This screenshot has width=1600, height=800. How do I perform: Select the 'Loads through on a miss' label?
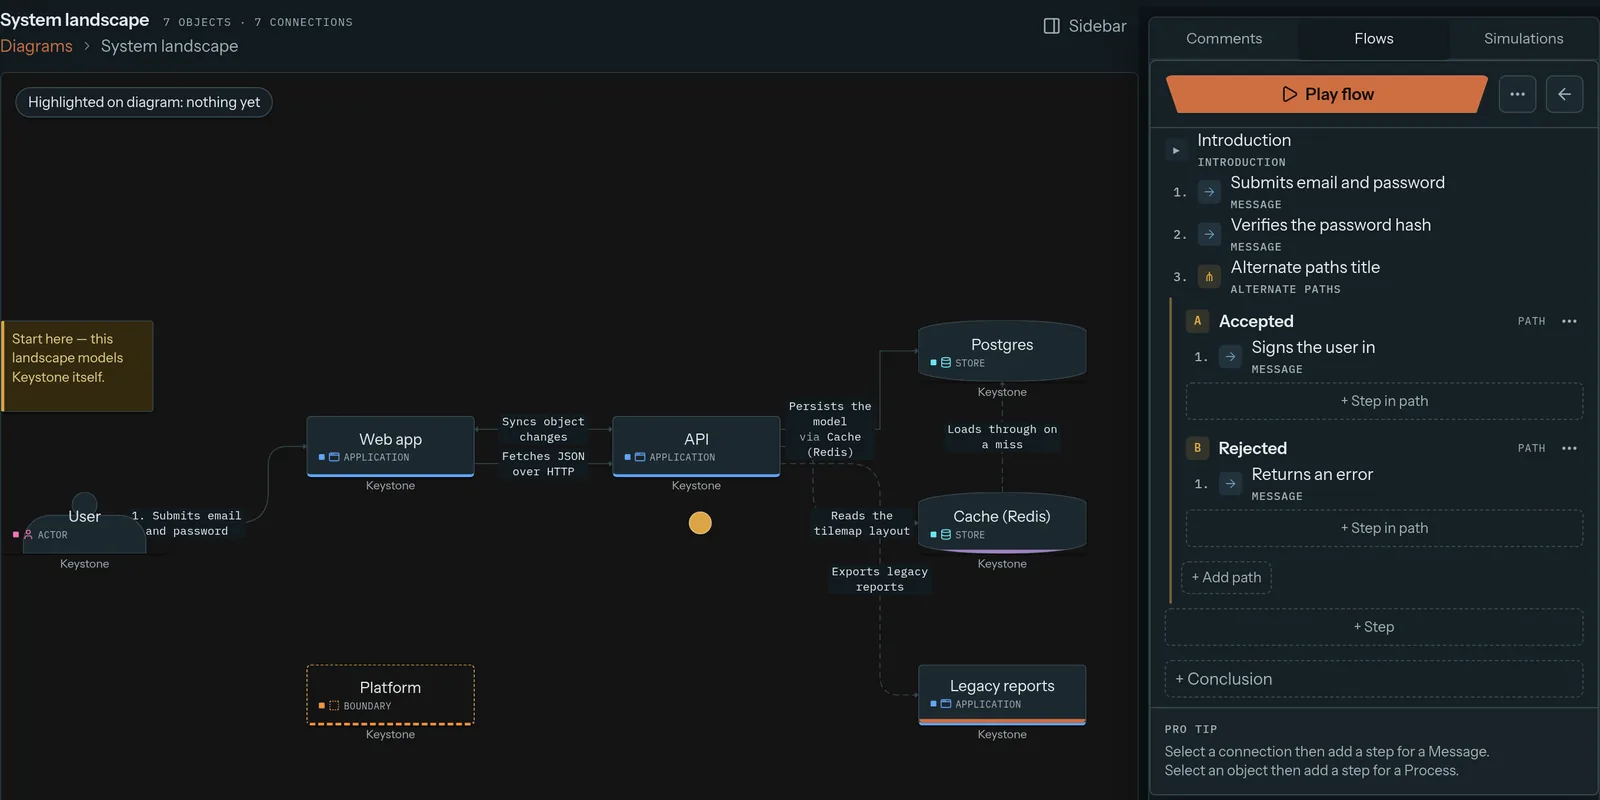1002,437
